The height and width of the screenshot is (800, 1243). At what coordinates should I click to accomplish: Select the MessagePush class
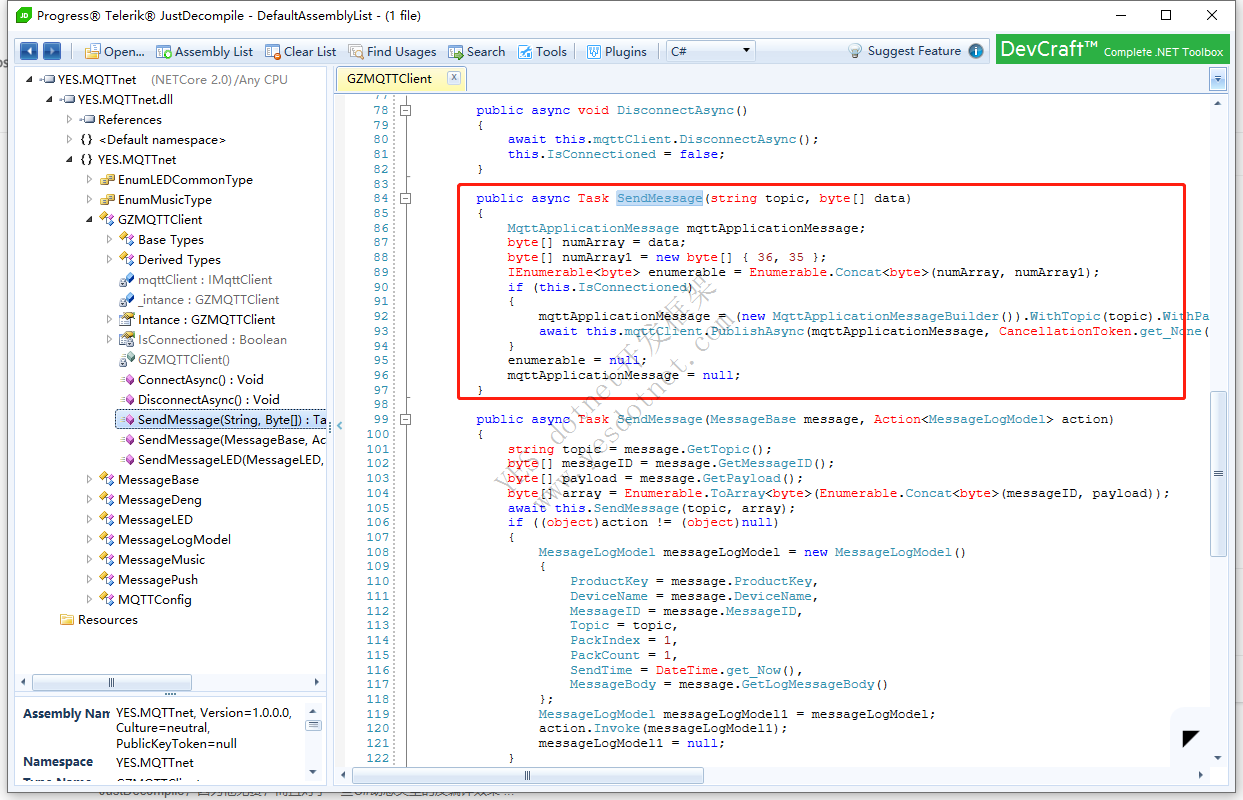click(x=158, y=579)
